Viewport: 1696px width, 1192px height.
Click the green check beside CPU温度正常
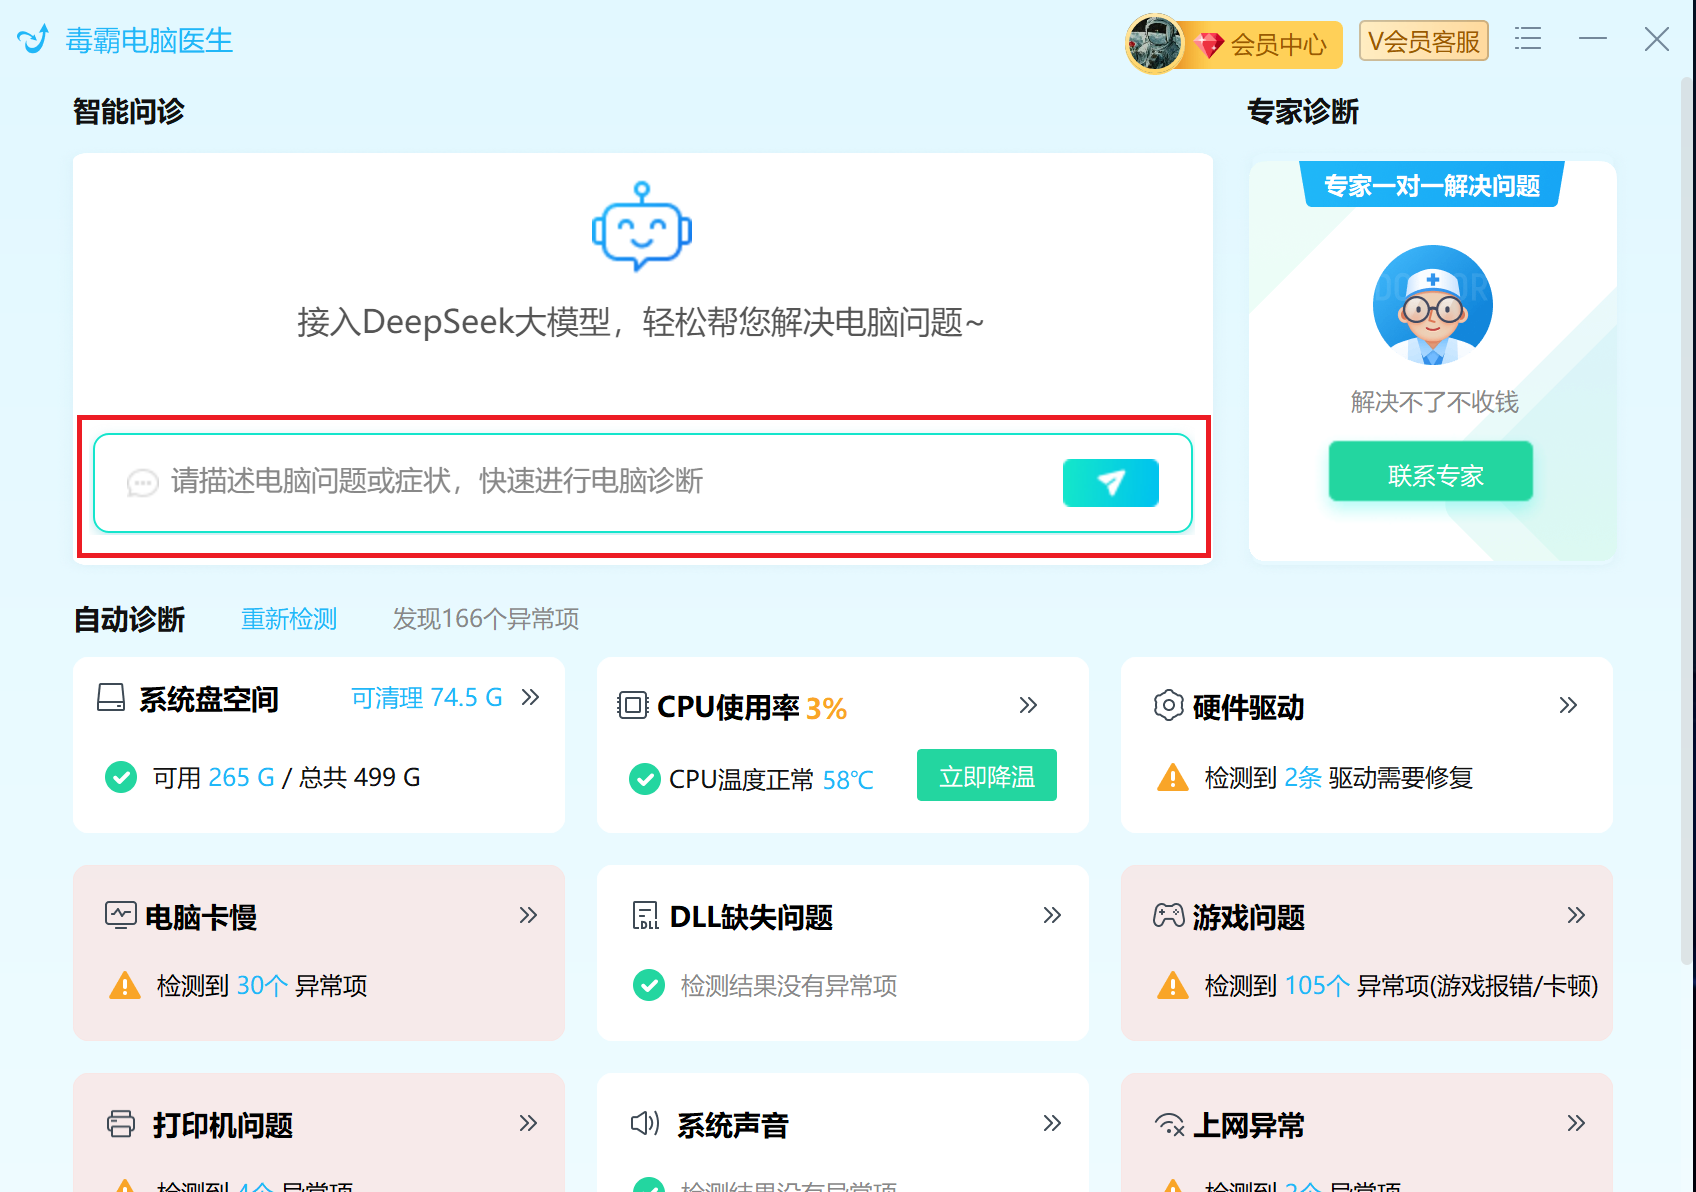coord(645,778)
